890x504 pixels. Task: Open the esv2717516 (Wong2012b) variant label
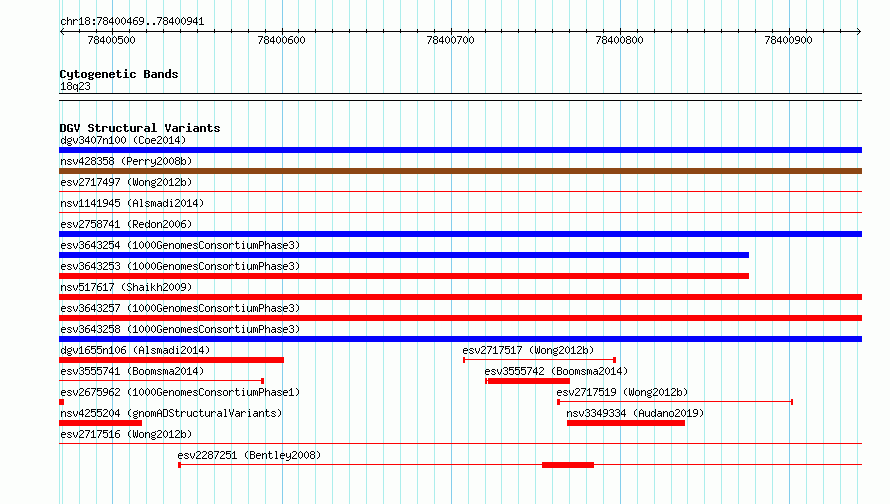tap(126, 434)
